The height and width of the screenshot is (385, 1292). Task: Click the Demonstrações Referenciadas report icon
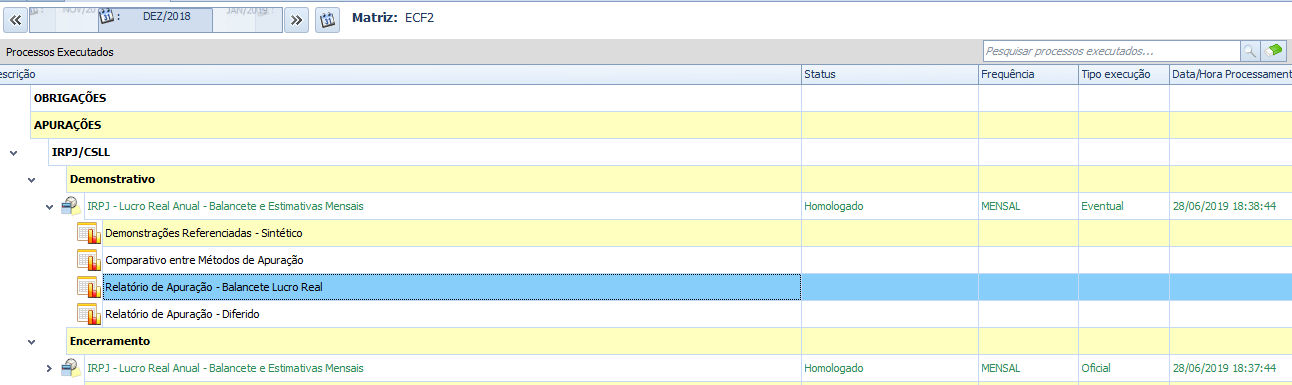88,233
